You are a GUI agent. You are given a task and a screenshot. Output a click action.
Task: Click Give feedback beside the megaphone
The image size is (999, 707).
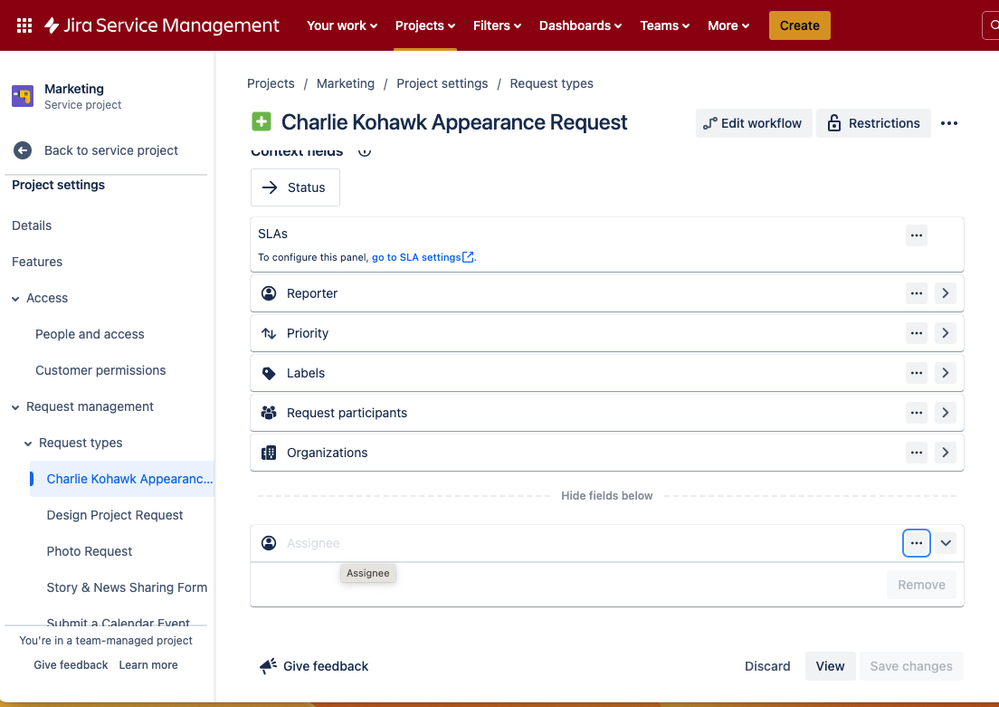[x=326, y=666]
